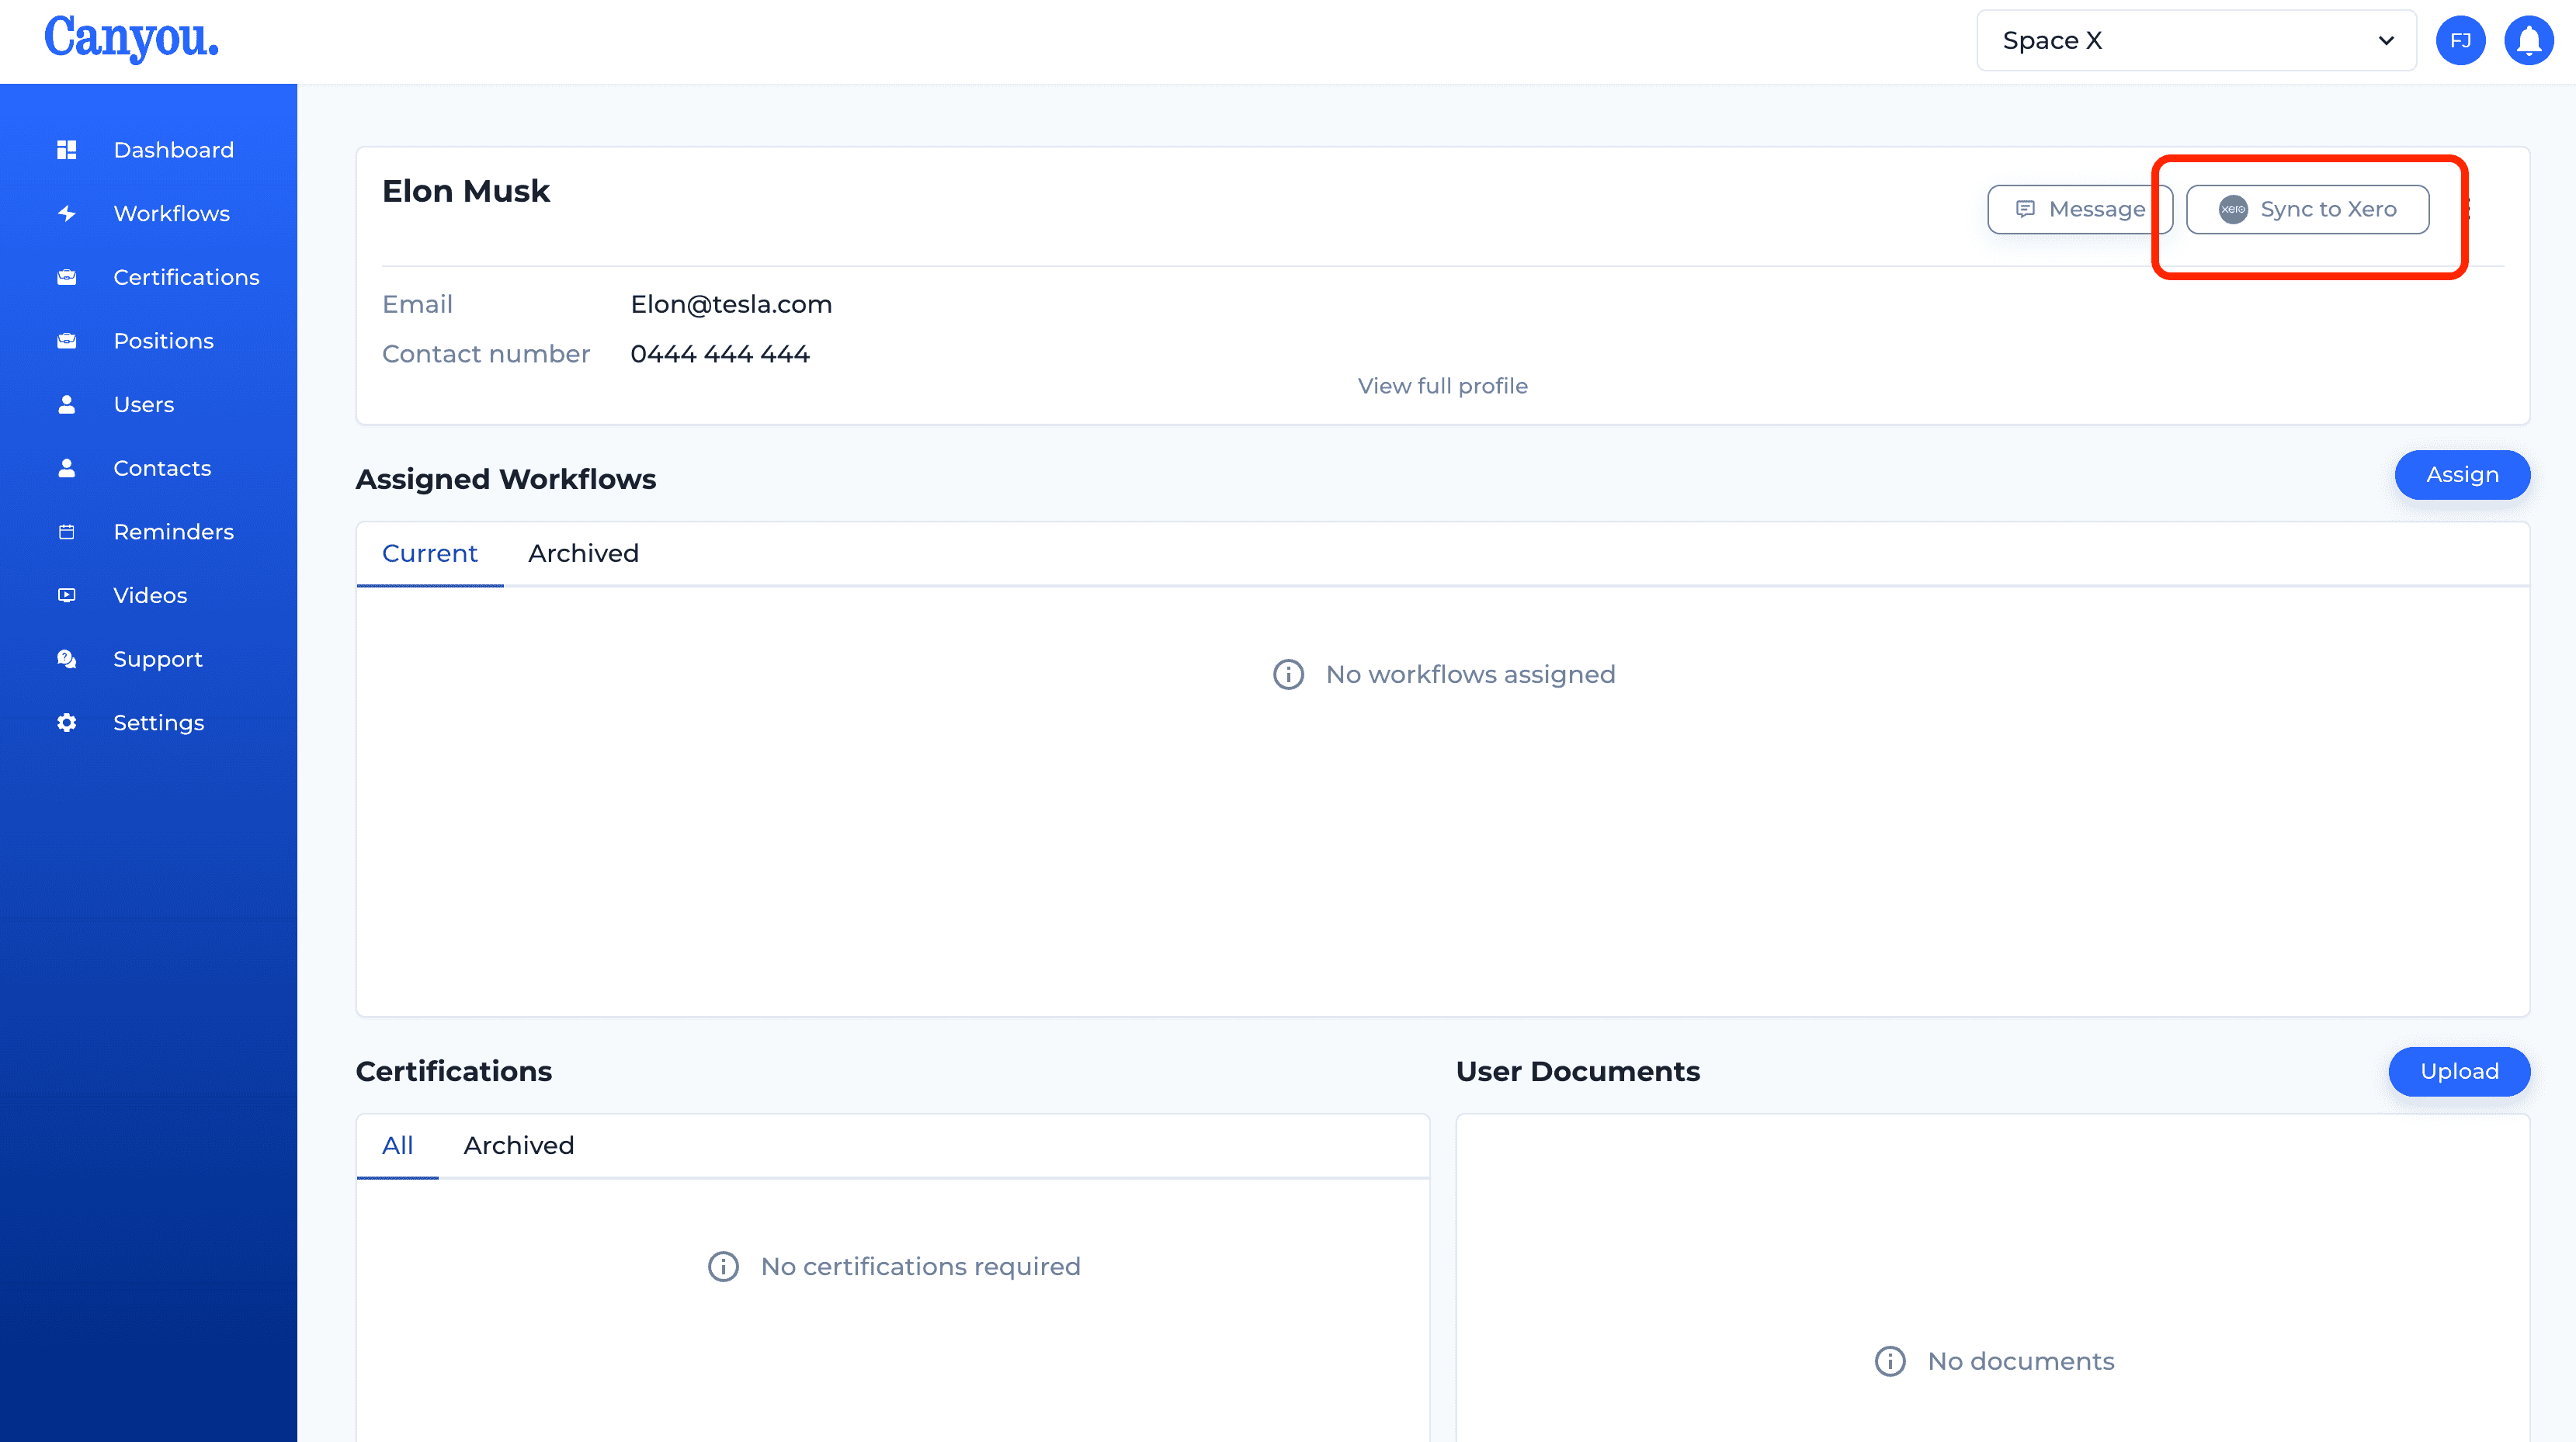The width and height of the screenshot is (2576, 1442).
Task: Go to Dashboard in sidebar
Action: (174, 150)
